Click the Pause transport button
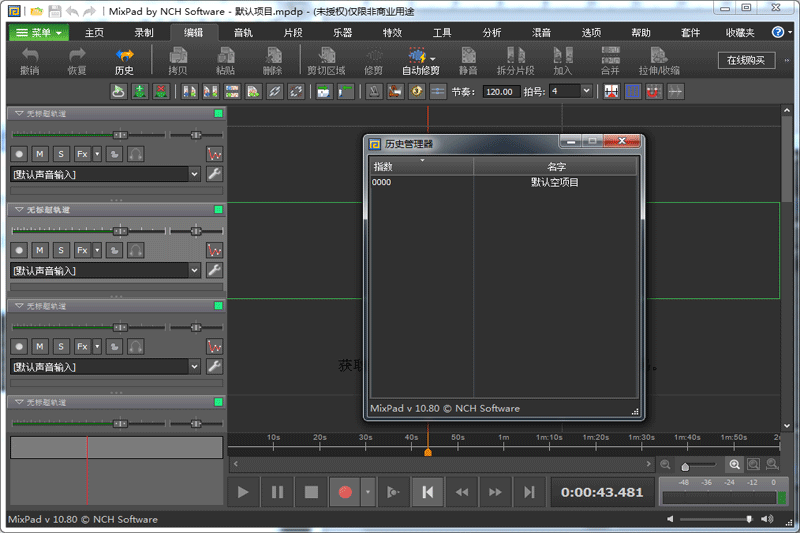Viewport: 800px width, 533px height. 277,492
